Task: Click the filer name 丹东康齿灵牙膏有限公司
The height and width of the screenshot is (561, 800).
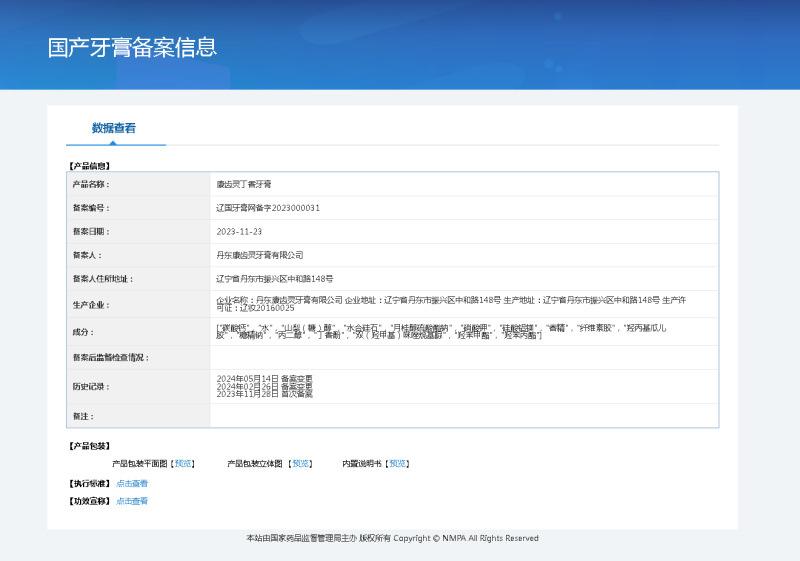Action: (259, 255)
